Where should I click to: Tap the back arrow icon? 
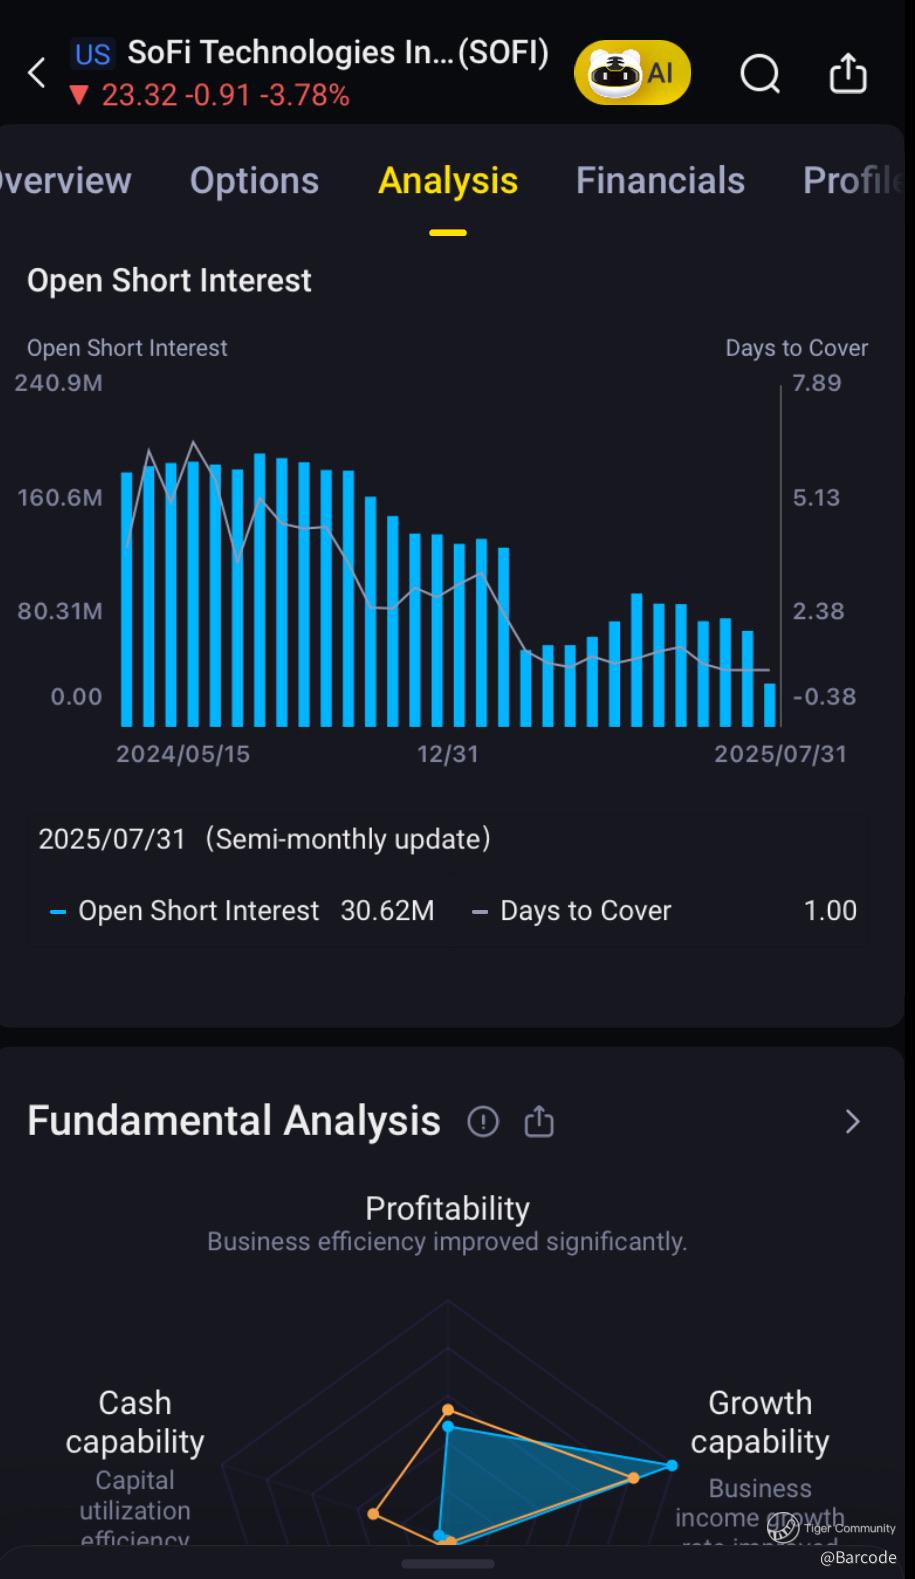point(37,73)
